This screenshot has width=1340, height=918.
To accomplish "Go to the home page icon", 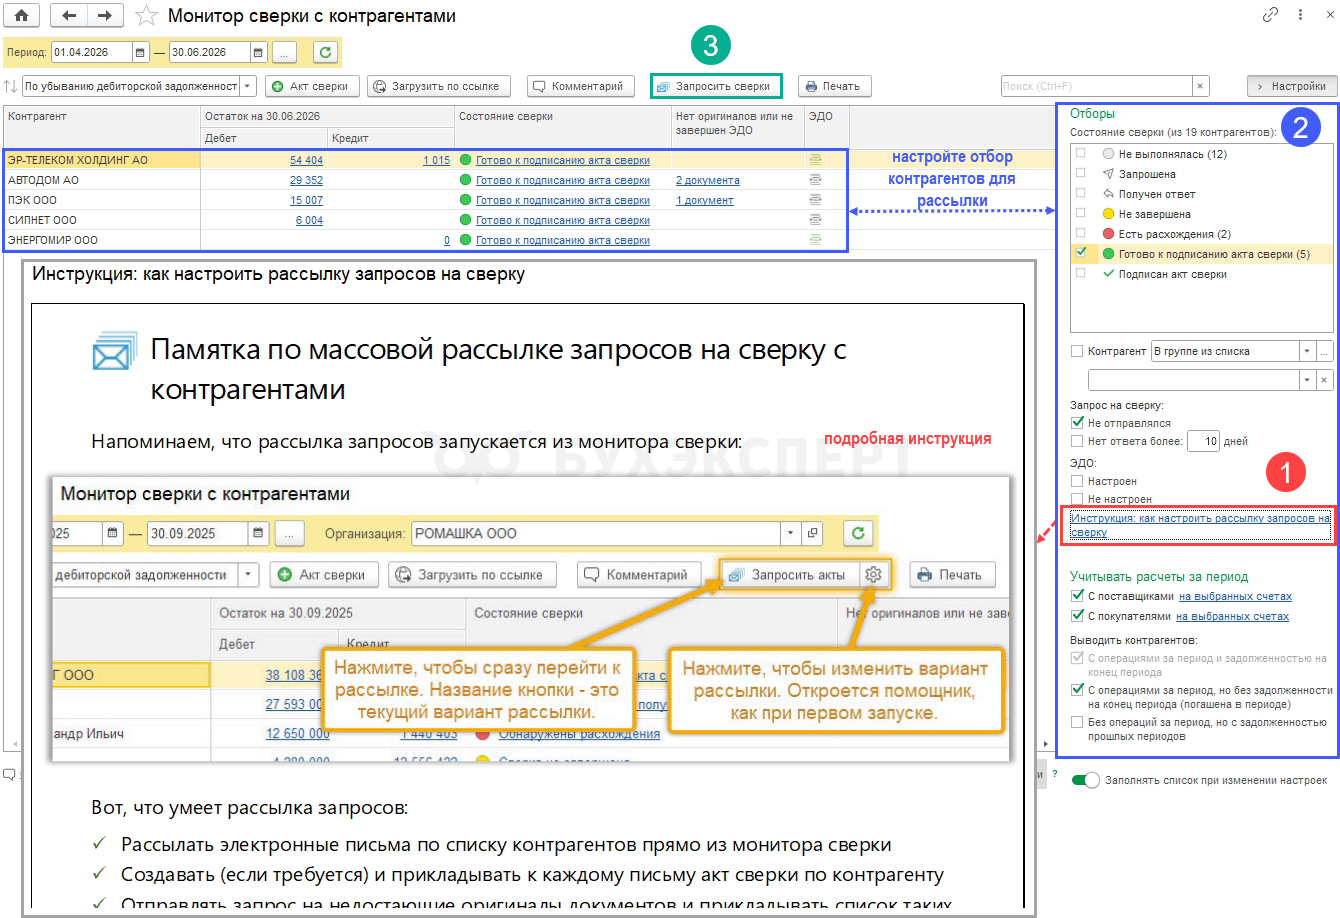I will point(21,15).
